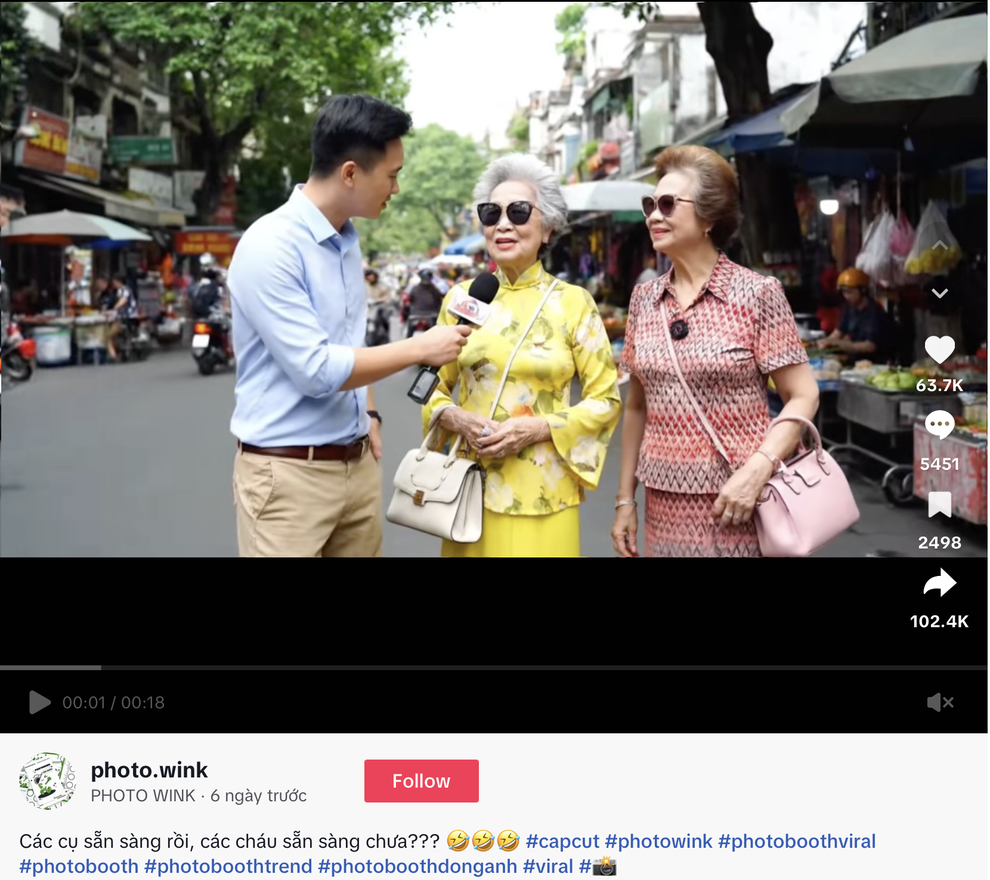The width and height of the screenshot is (990, 880).
Task: Open the #photowink hashtag
Action: tap(659, 841)
